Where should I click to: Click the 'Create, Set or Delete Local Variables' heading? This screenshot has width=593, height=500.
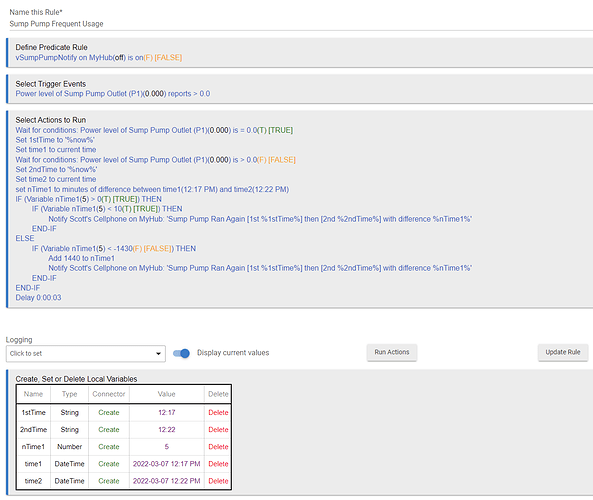point(76,379)
